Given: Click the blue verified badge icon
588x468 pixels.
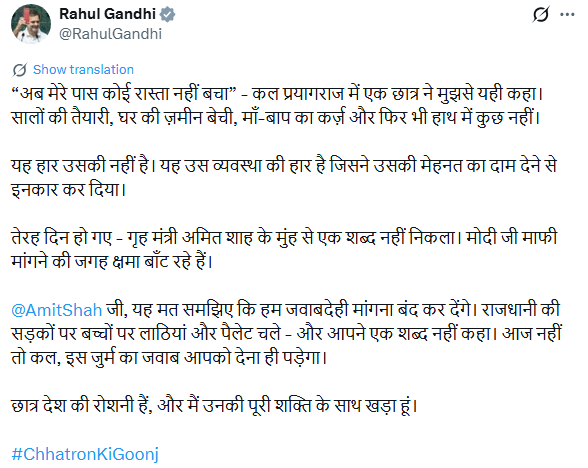Looking at the screenshot, I should pyautogui.click(x=167, y=14).
